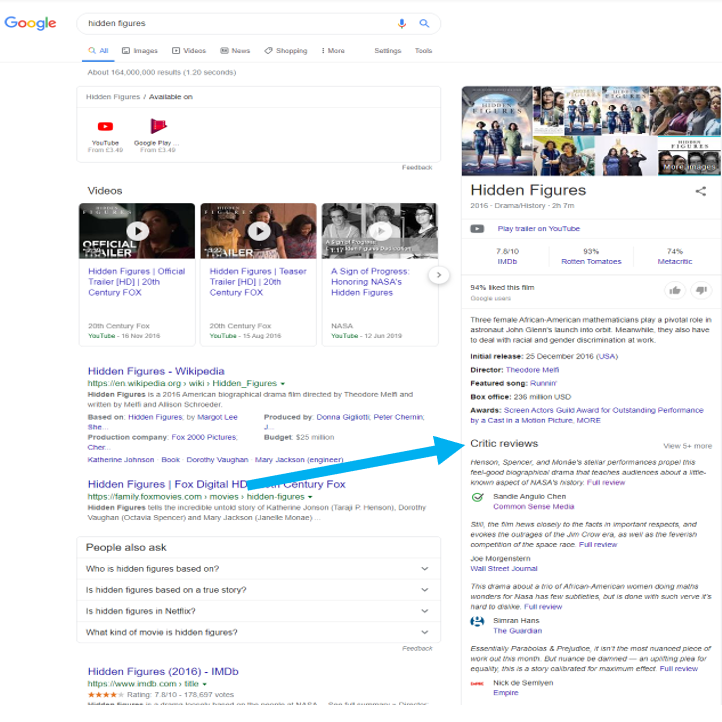The image size is (722, 722).
Task: Click Donna Gigliotti producer link
Action: [x=343, y=417]
